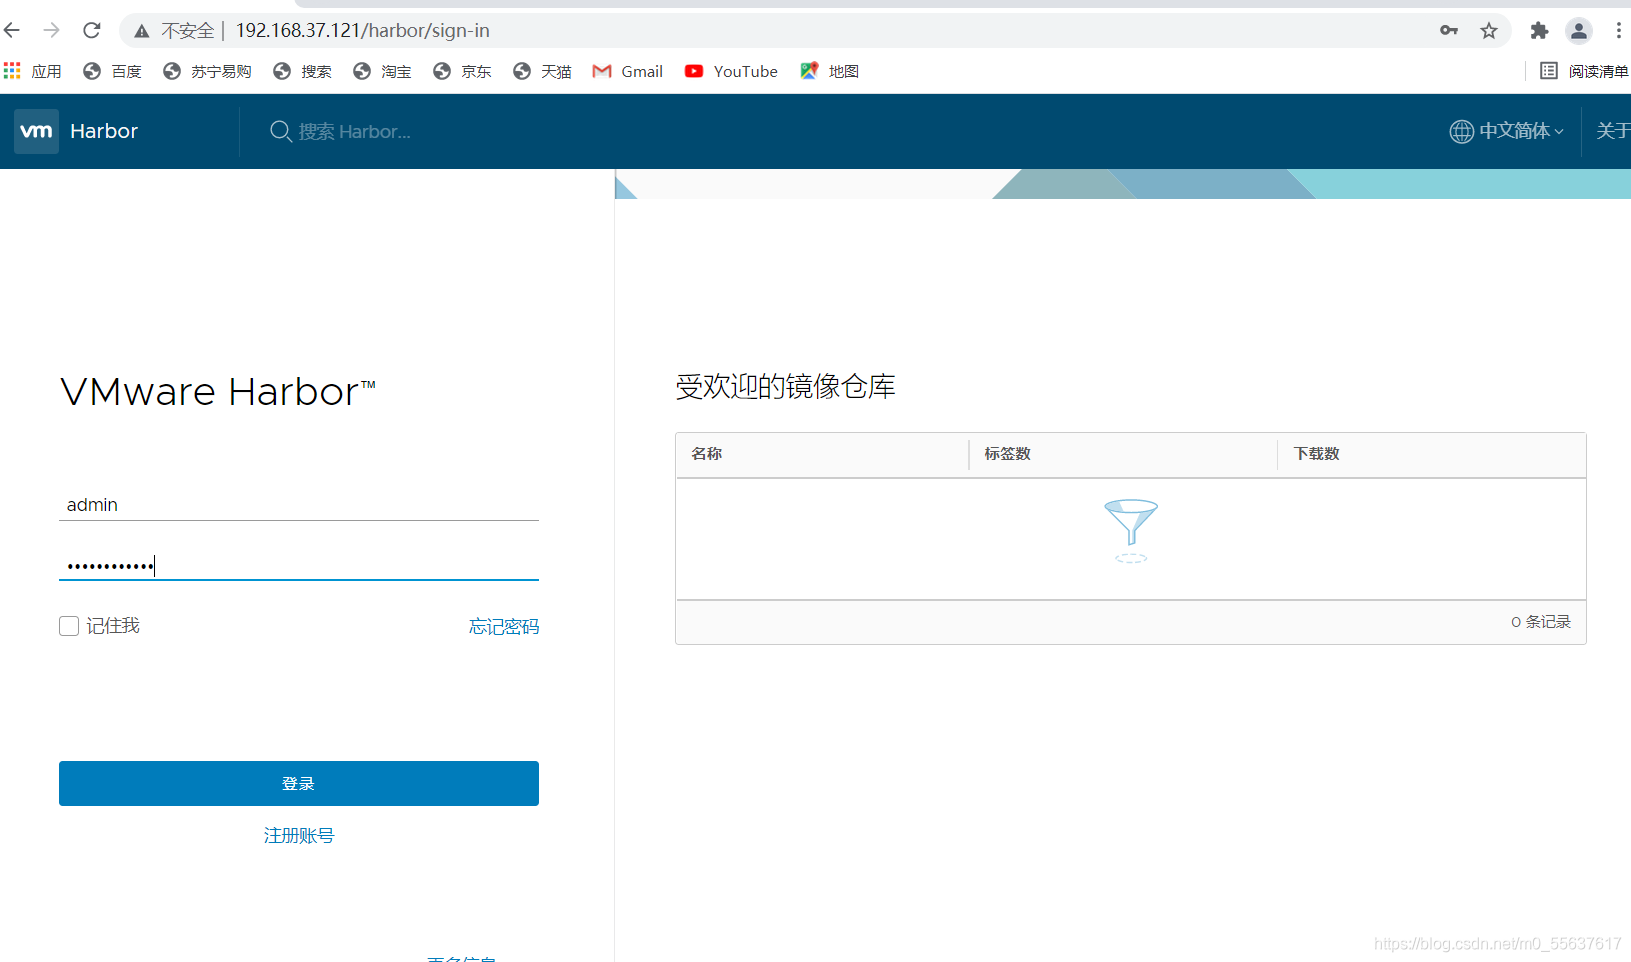Open the 搜索 bookmark
This screenshot has height=962, width=1631.
[302, 71]
